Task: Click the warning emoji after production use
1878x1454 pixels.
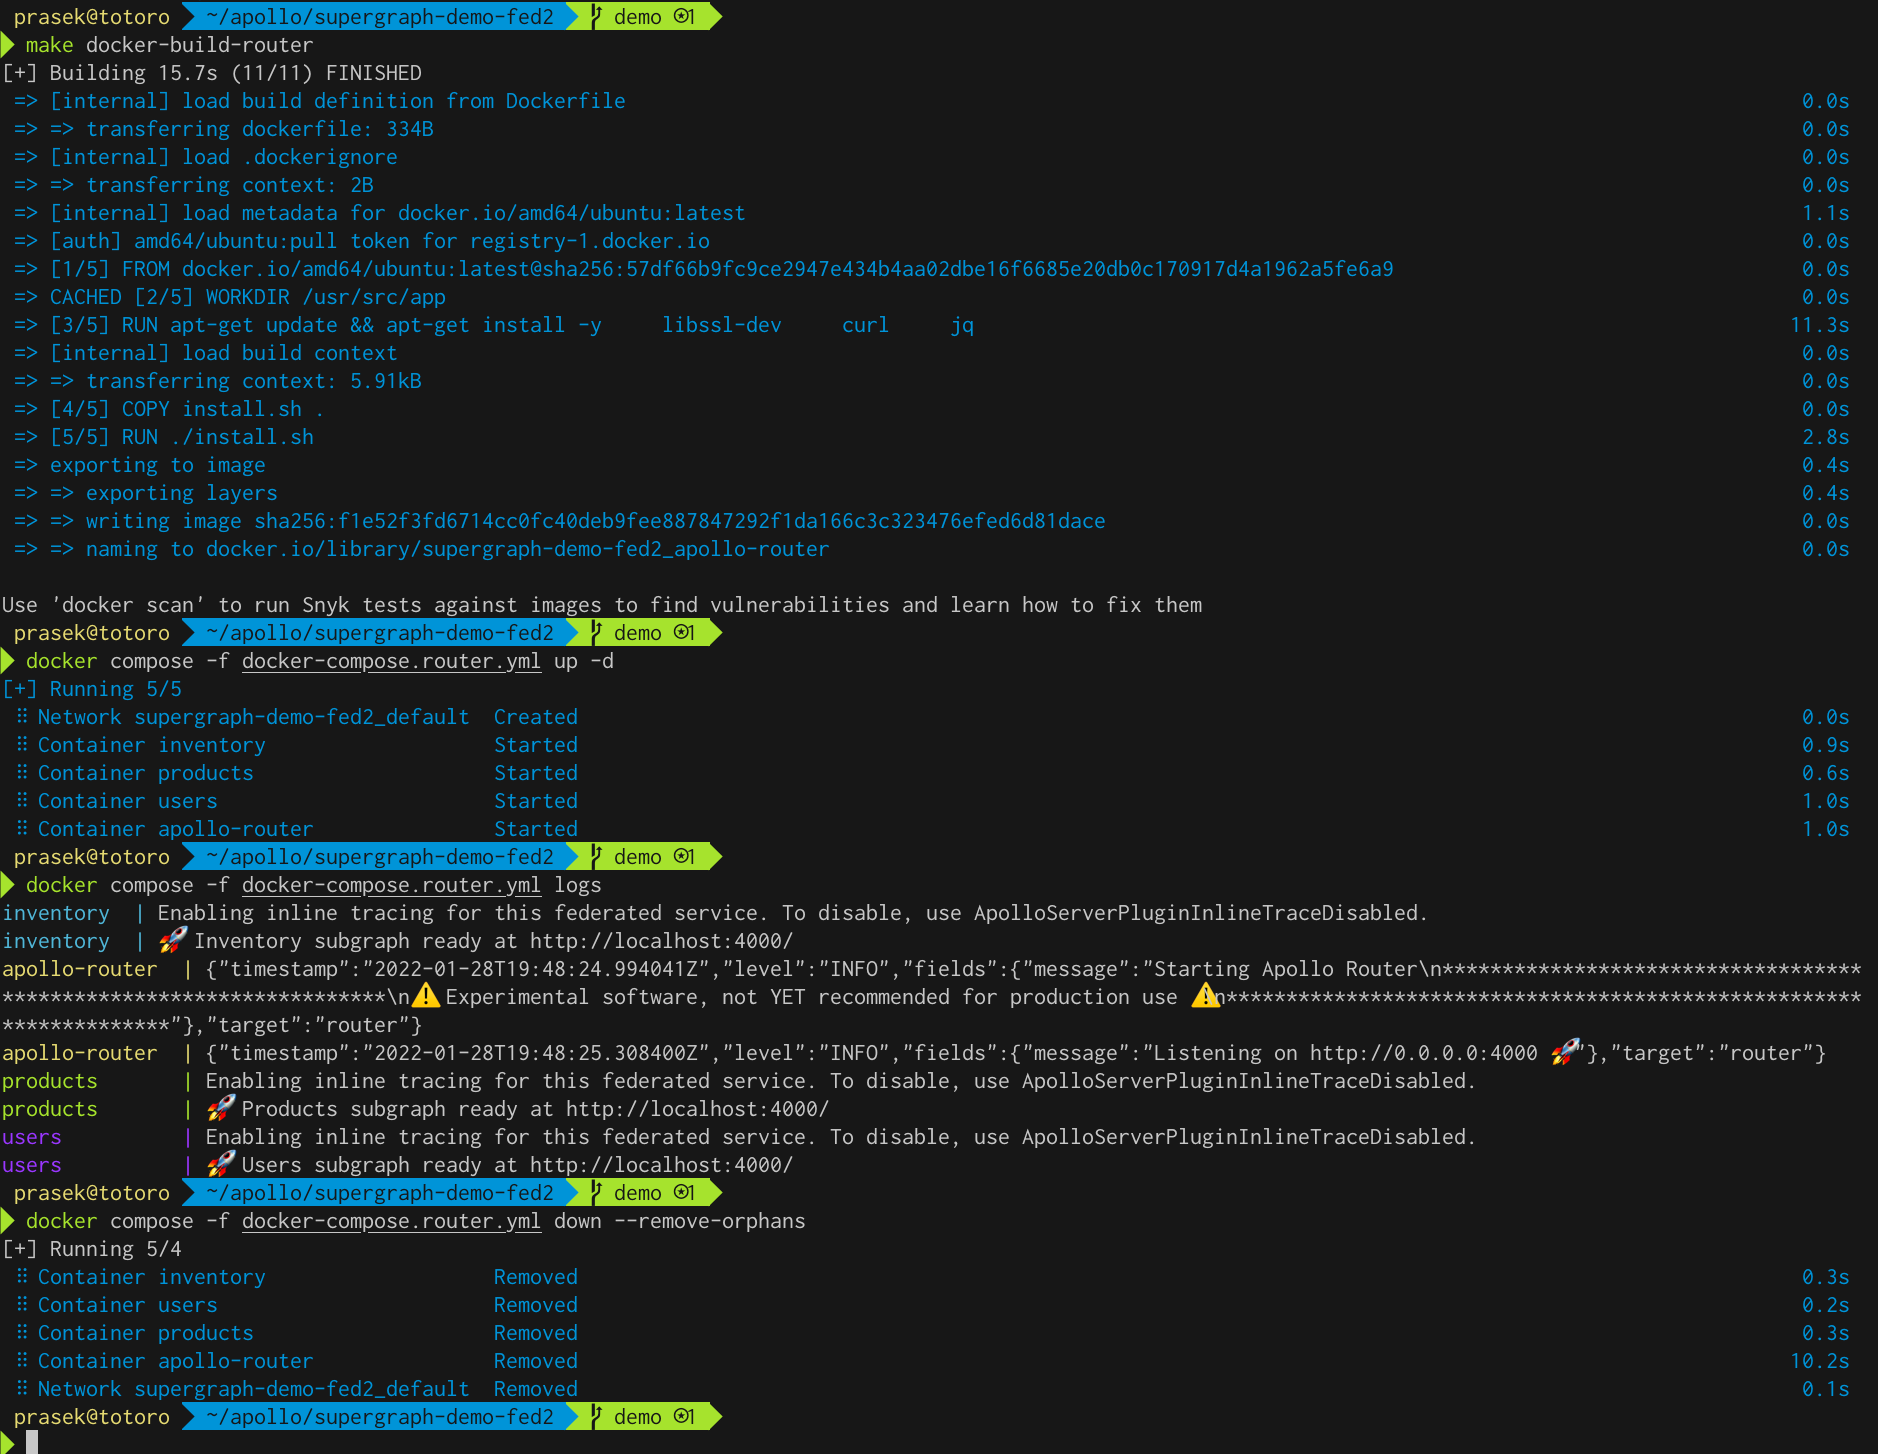Action: (x=1205, y=996)
